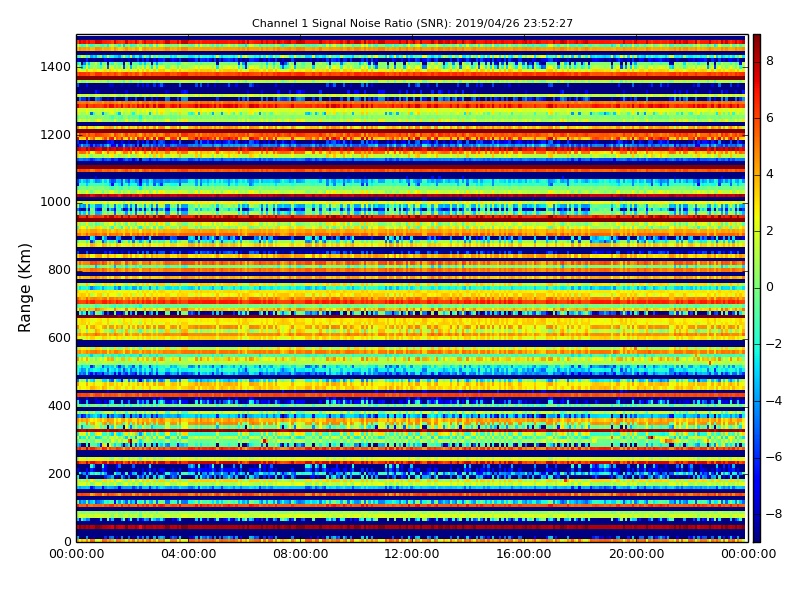Click the colorbar label 6
Image resolution: width=800 pixels, height=600 pixels.
[770, 118]
